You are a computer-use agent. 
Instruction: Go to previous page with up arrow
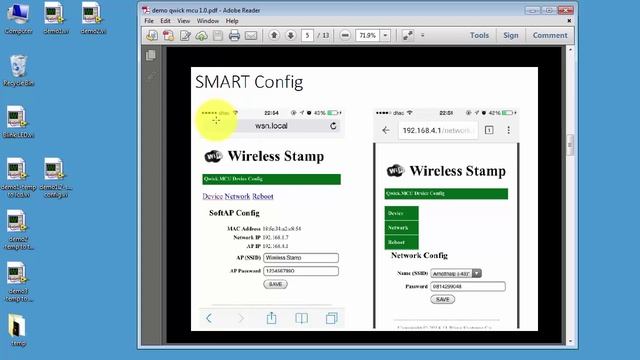point(274,35)
